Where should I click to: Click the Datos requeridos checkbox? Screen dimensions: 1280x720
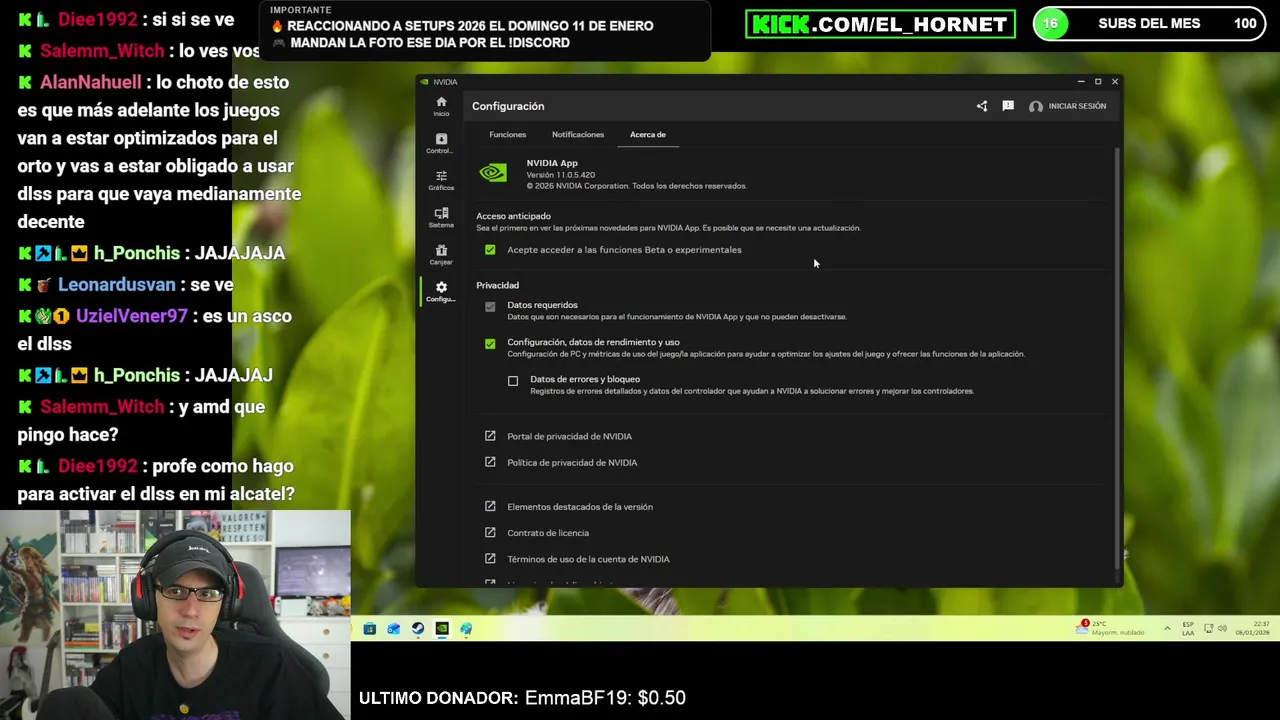pyautogui.click(x=490, y=306)
